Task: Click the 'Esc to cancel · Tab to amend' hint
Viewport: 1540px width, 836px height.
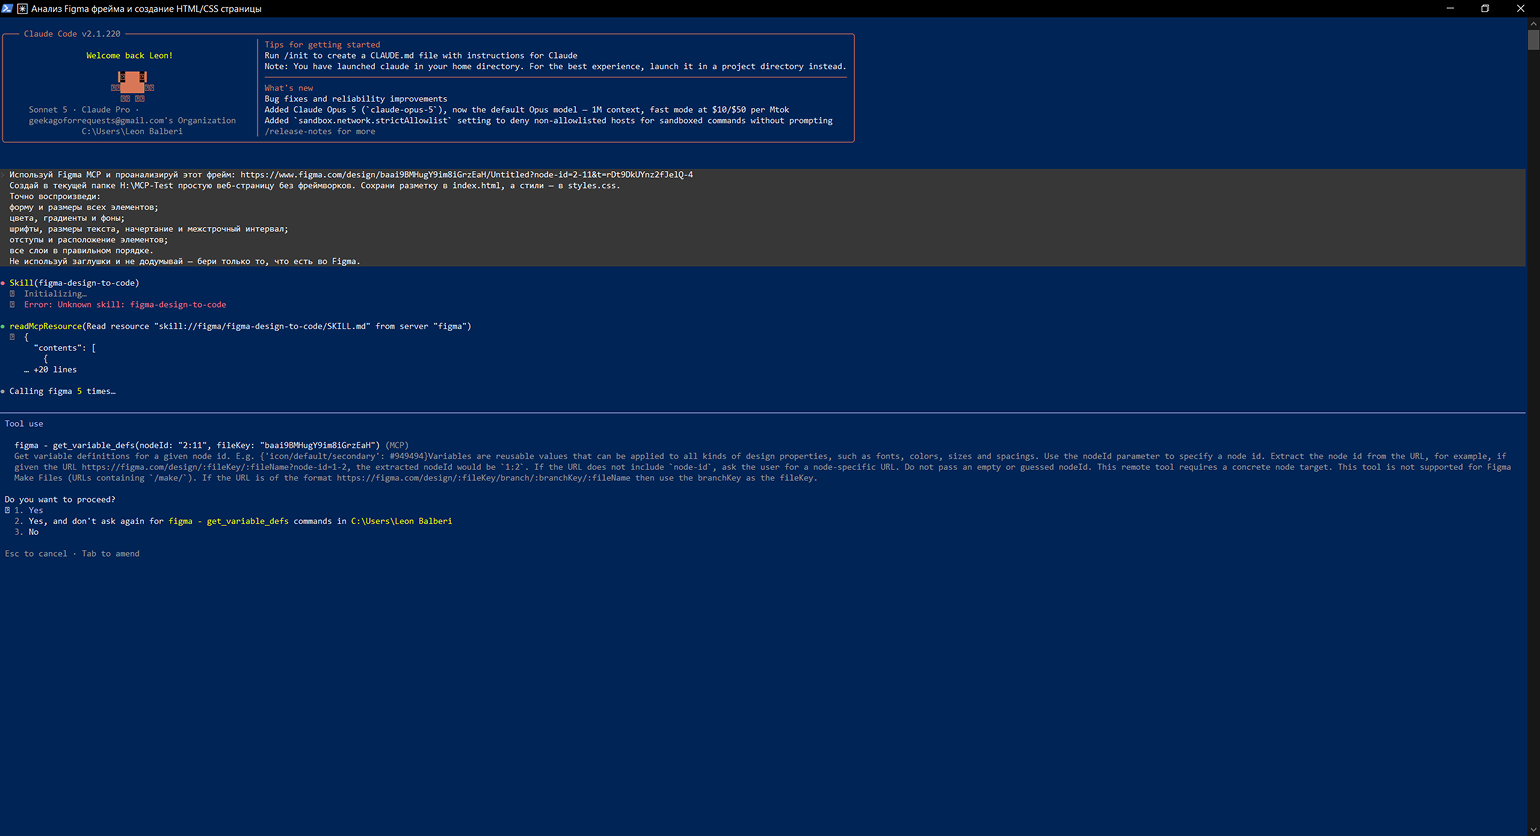Action: [x=72, y=554]
